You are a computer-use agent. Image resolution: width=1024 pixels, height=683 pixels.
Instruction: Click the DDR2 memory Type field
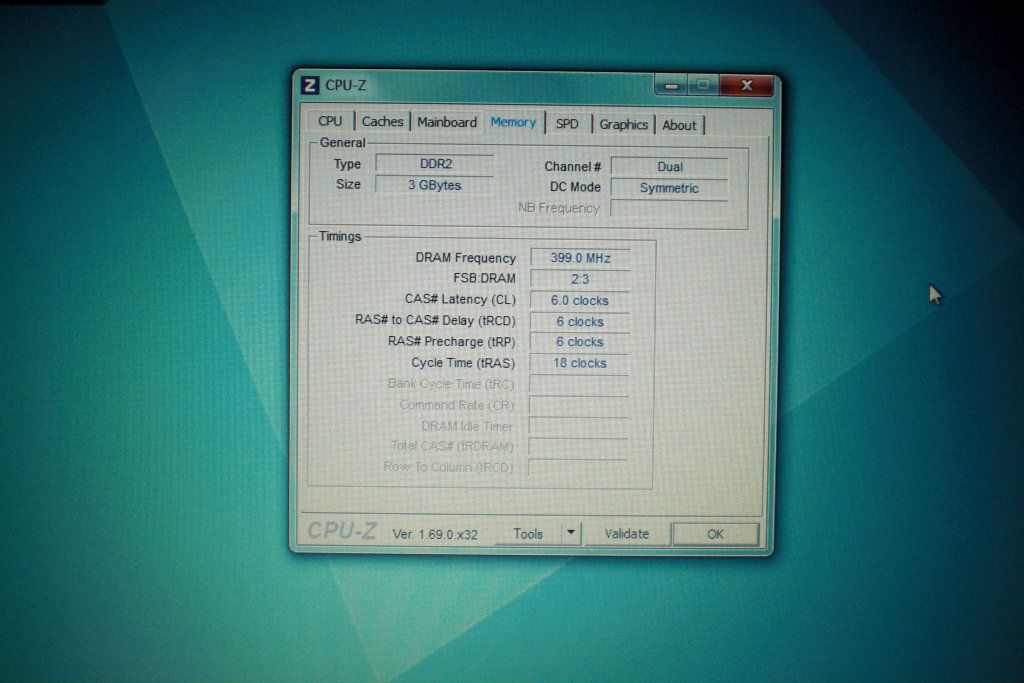tap(435, 164)
